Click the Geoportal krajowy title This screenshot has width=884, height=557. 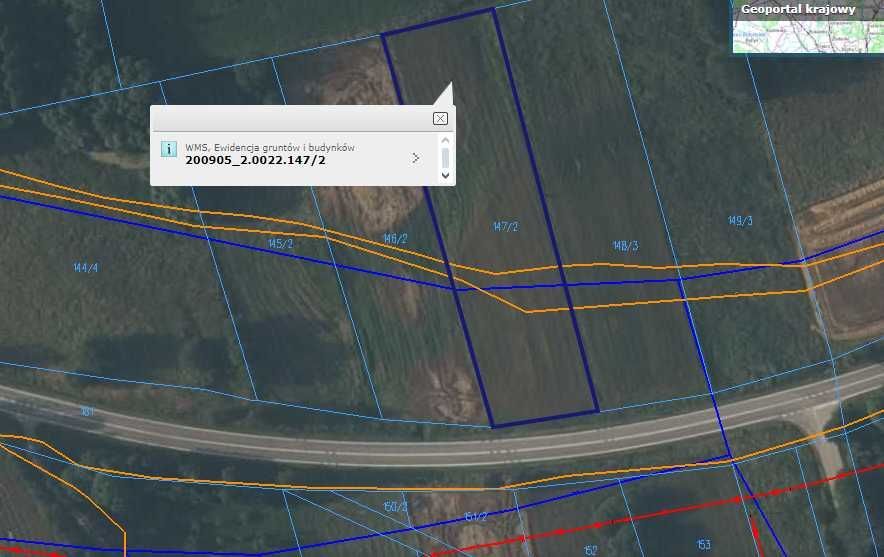click(x=798, y=9)
